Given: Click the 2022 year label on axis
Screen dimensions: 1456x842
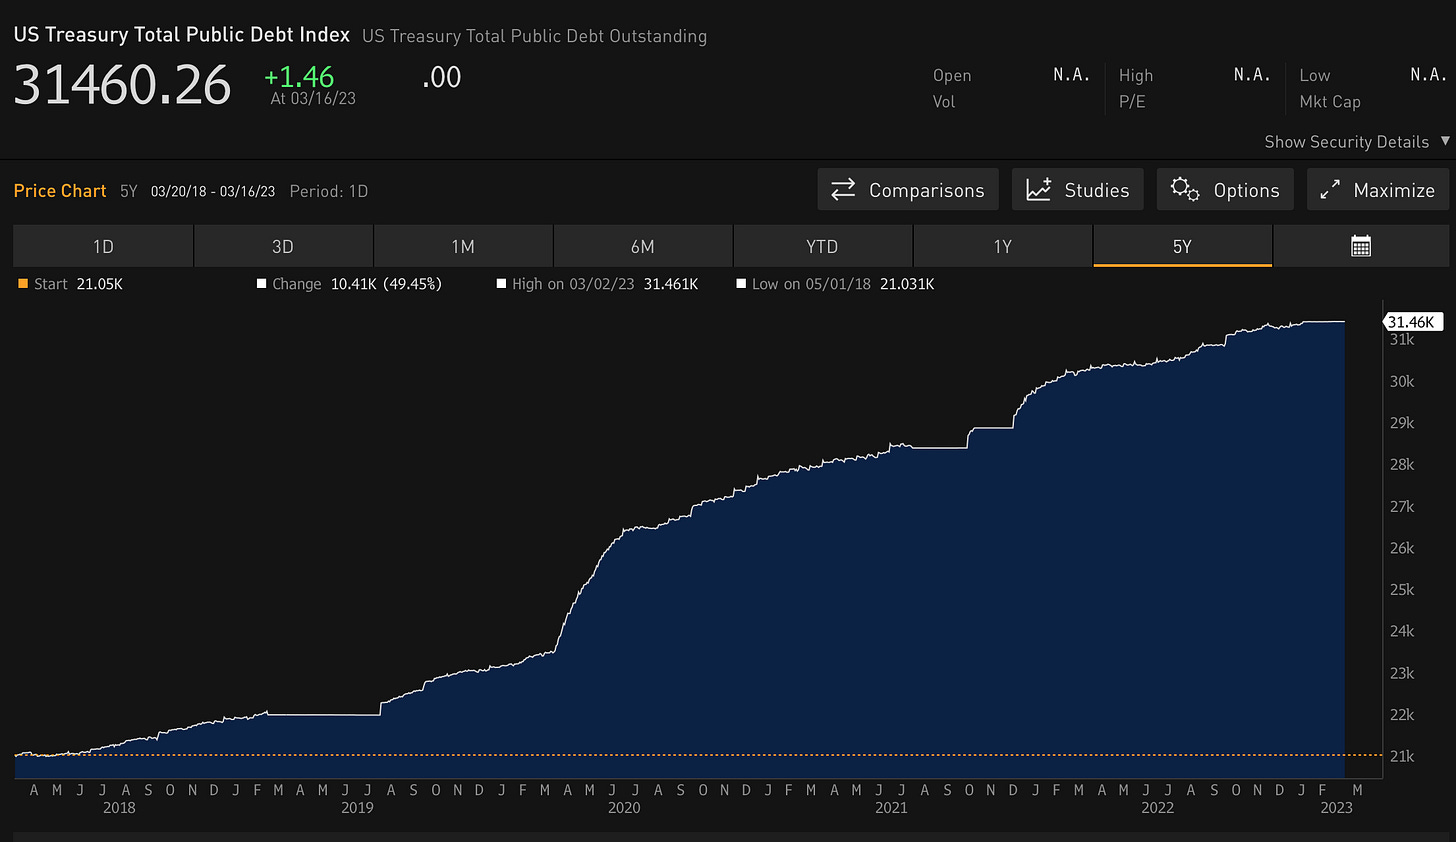Looking at the screenshot, I should pos(1157,808).
